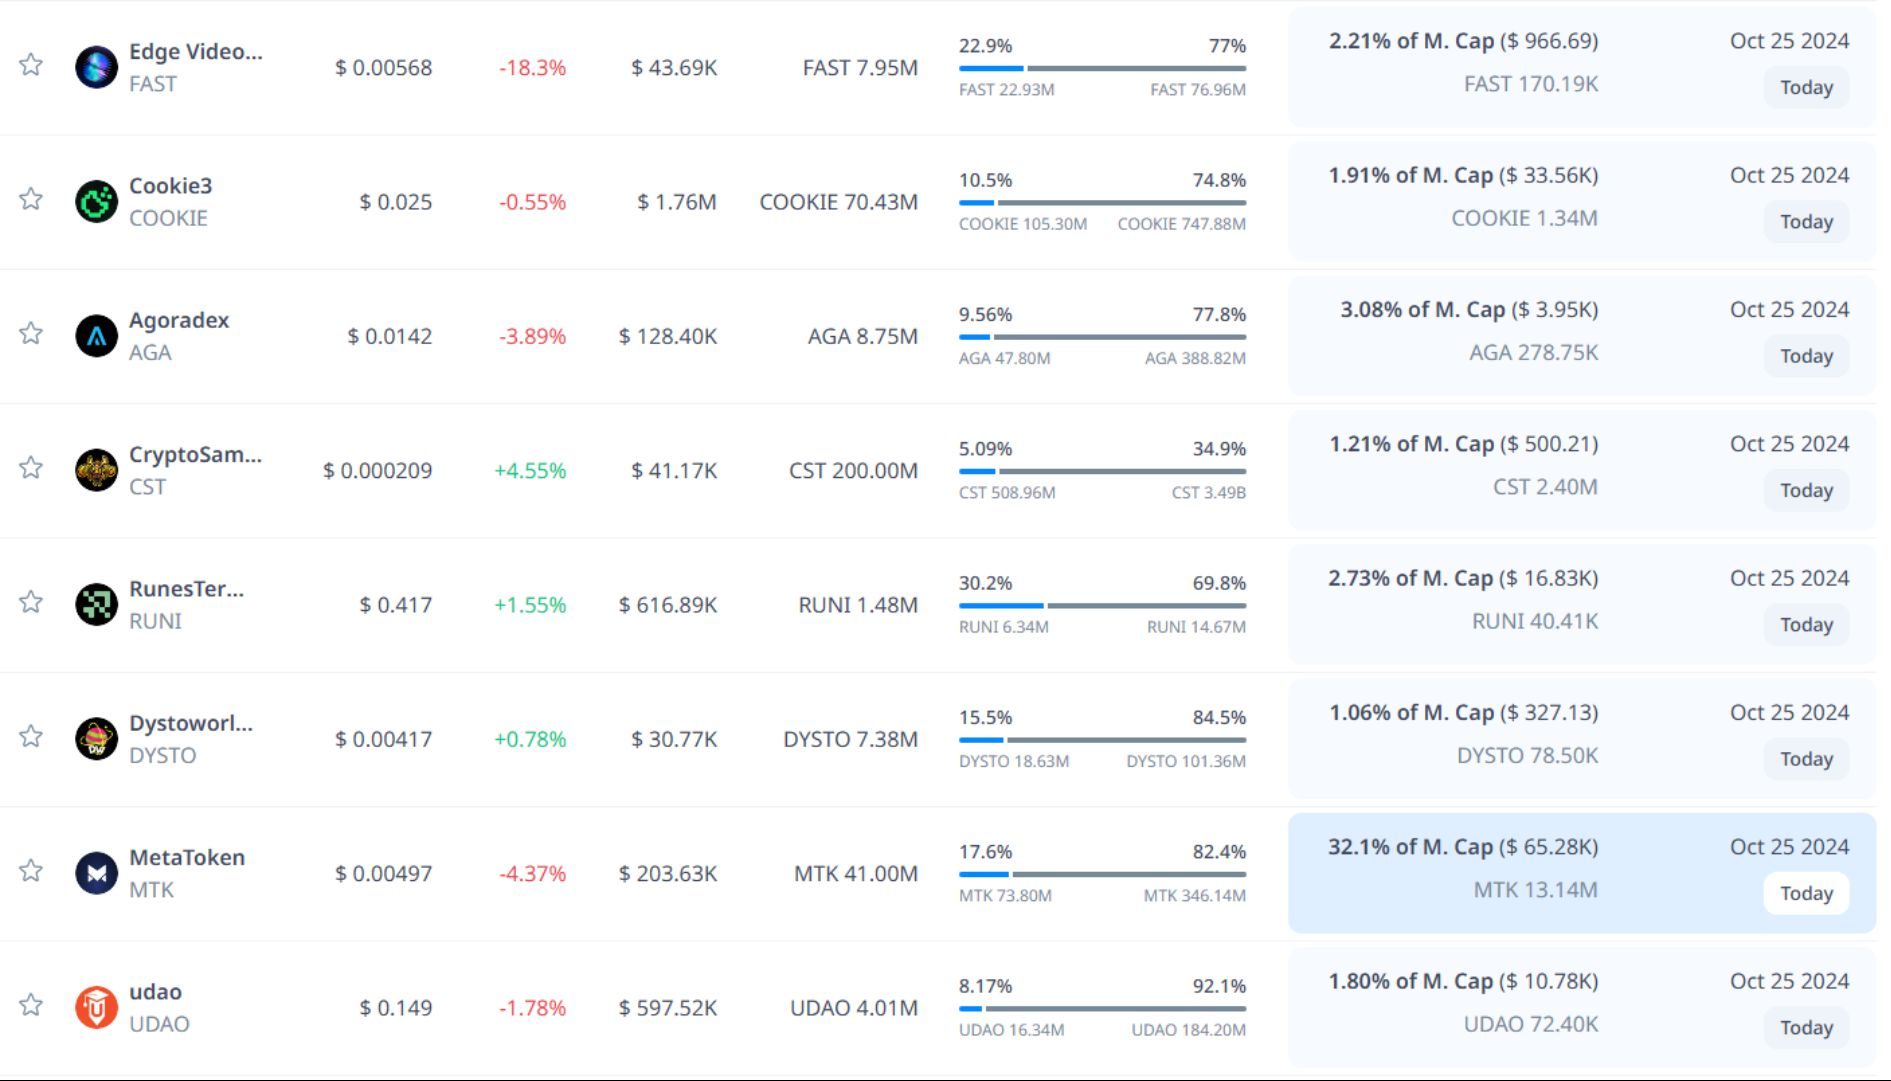Click the Cookie3 green logo icon
Viewport: 1891px width, 1081px height.
(96, 201)
